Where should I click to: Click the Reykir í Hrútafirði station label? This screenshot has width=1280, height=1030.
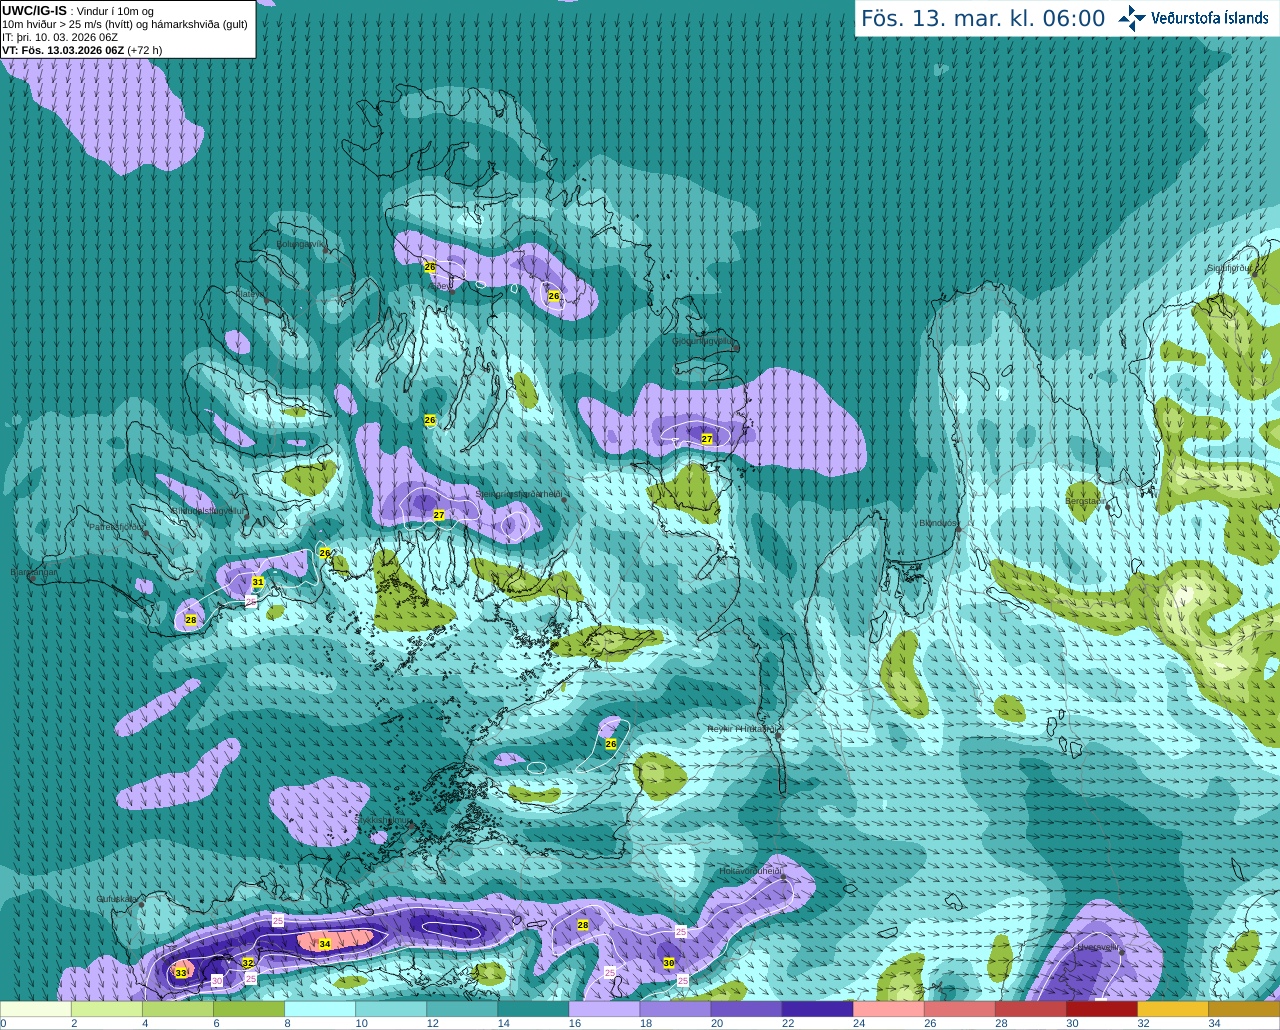(x=741, y=730)
